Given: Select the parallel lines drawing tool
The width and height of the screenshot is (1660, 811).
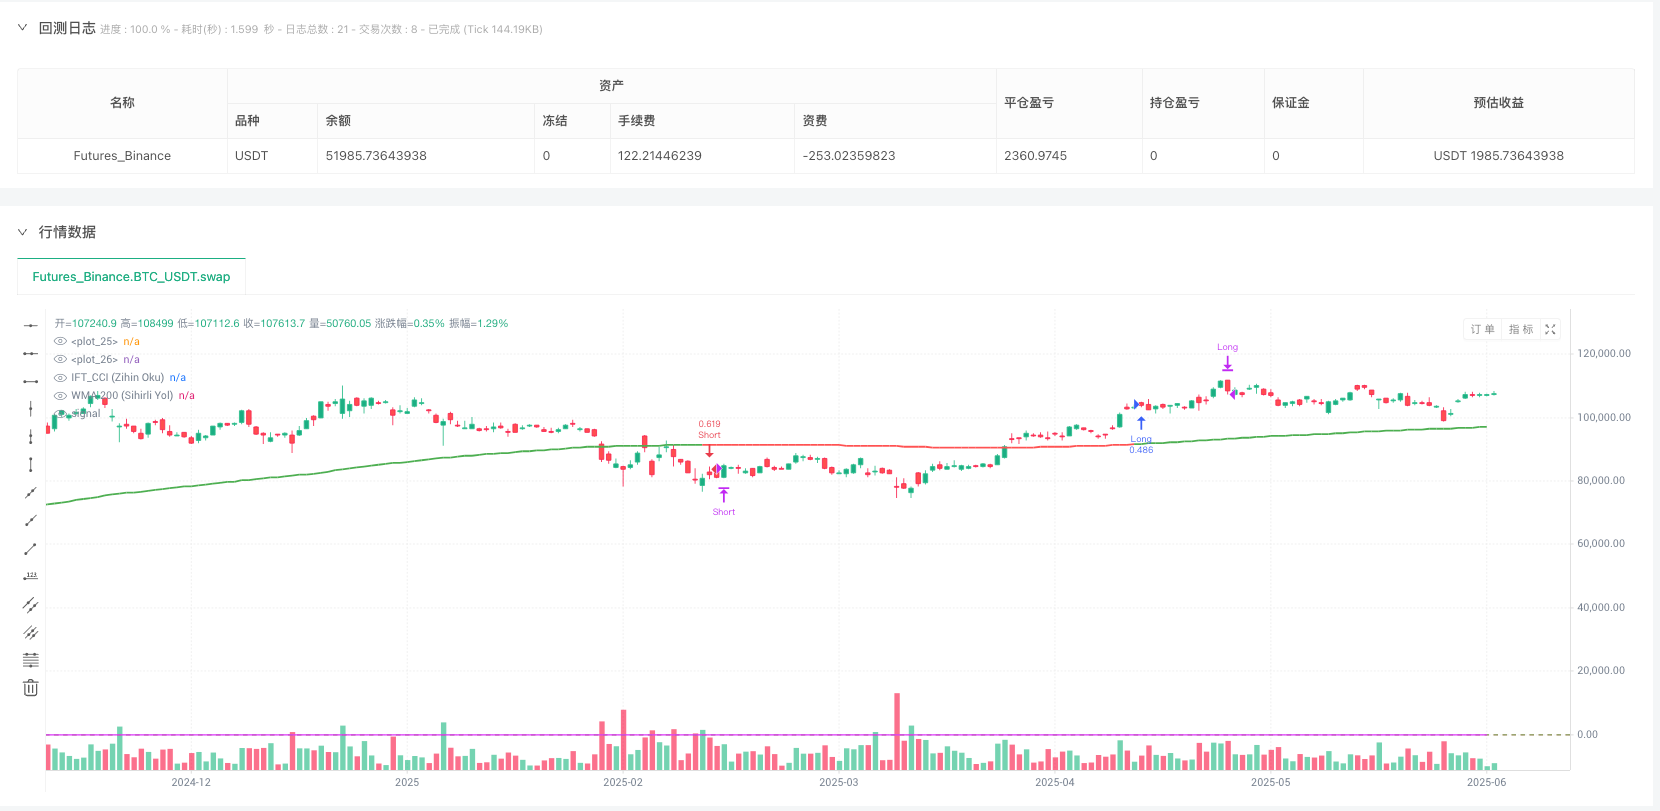Looking at the screenshot, I should click(31, 632).
